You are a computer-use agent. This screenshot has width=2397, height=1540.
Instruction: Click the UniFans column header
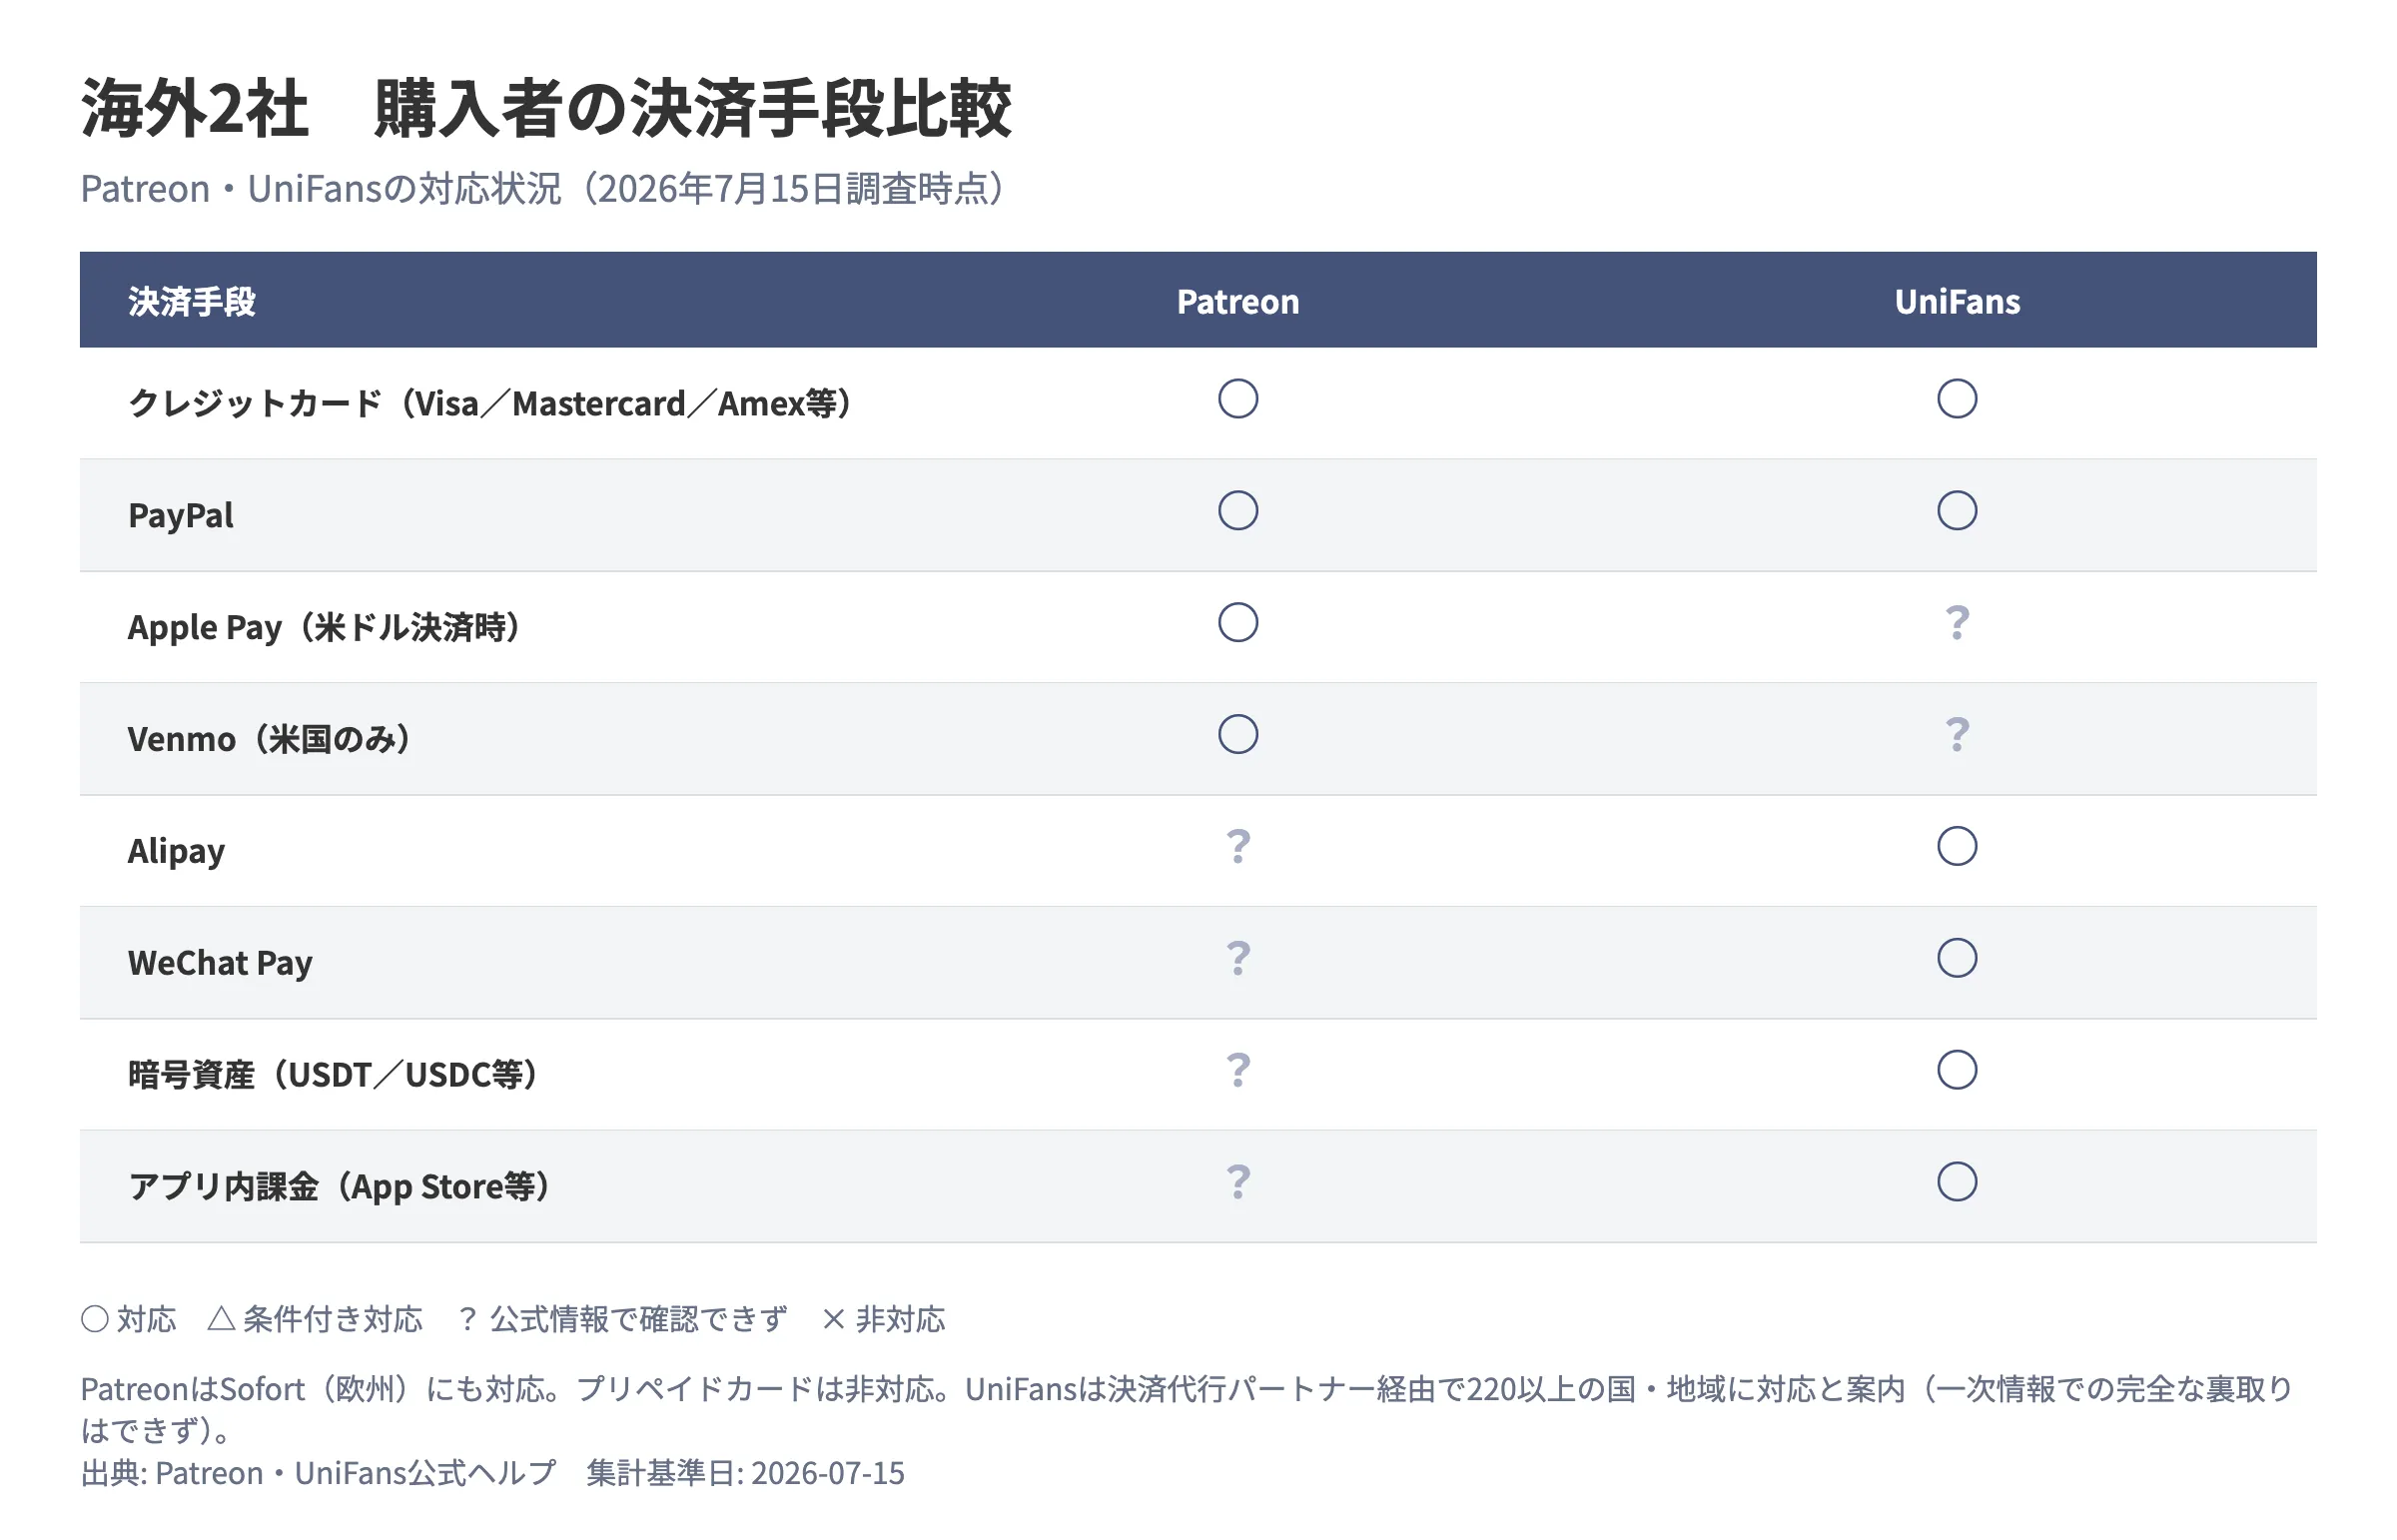point(1957,302)
